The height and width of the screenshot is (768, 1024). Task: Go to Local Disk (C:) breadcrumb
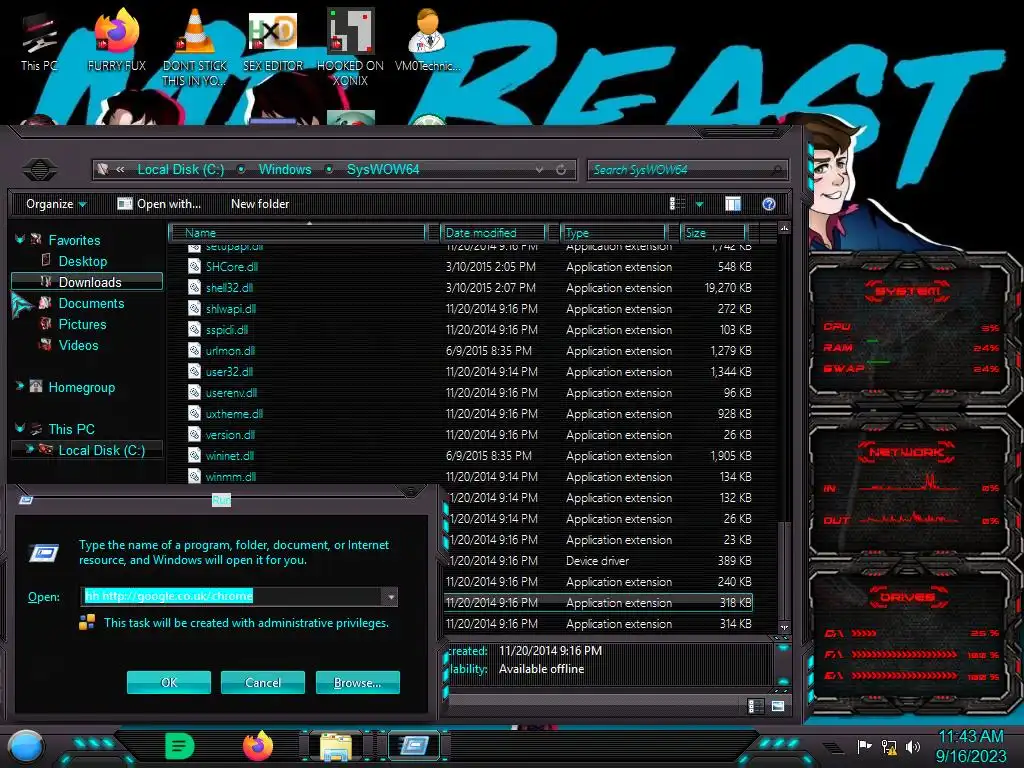(x=180, y=170)
